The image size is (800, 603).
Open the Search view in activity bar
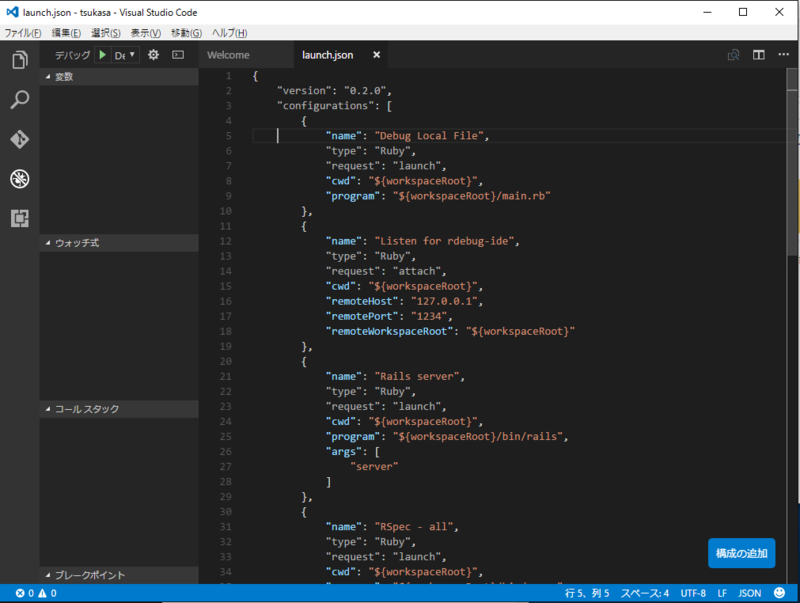[x=20, y=99]
